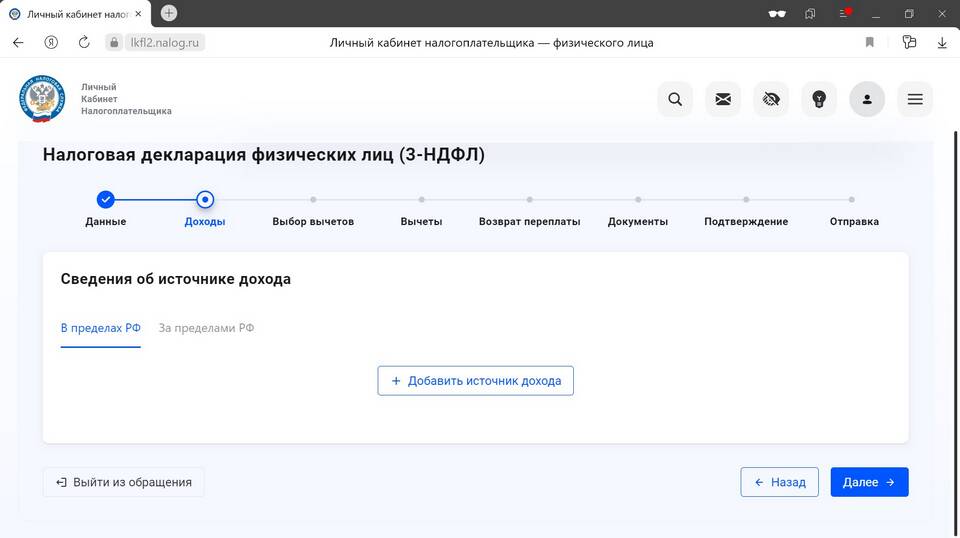
Task: Click the 'Подтверждение' step label
Action: (x=746, y=222)
